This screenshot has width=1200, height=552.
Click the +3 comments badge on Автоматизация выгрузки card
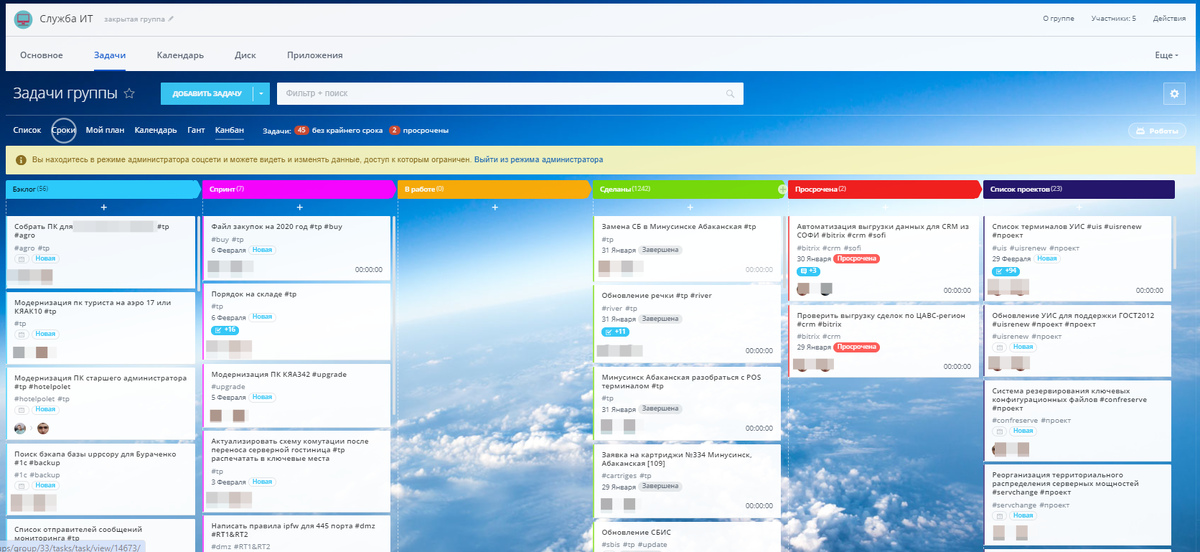[808, 271]
